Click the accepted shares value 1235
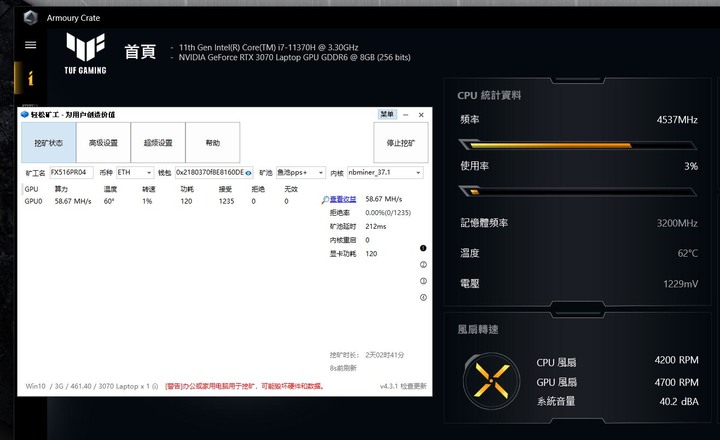Viewport: 720px width, 440px height. pos(226,201)
